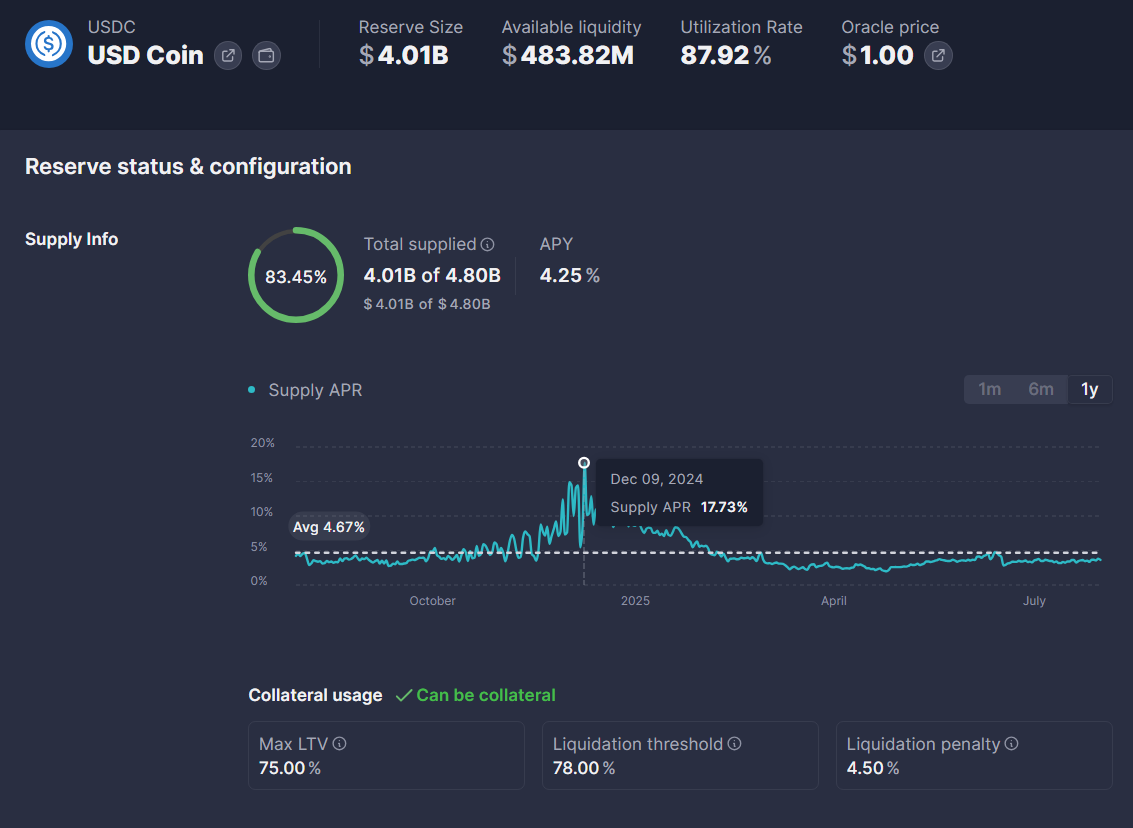
Task: Click the Utilization Rate 87.92% value
Action: coord(725,55)
